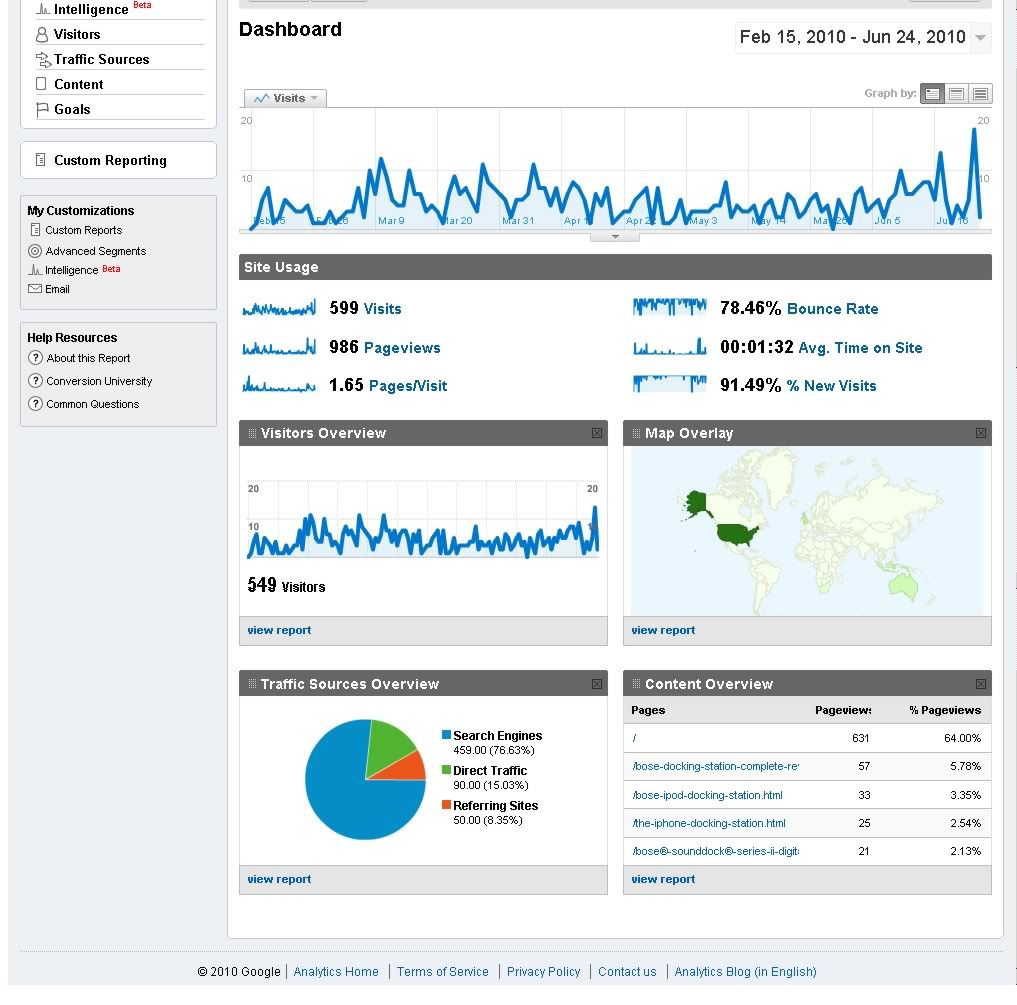Close the Visitors Overview widget
The height and width of the screenshot is (1005, 1017).
coord(597,433)
